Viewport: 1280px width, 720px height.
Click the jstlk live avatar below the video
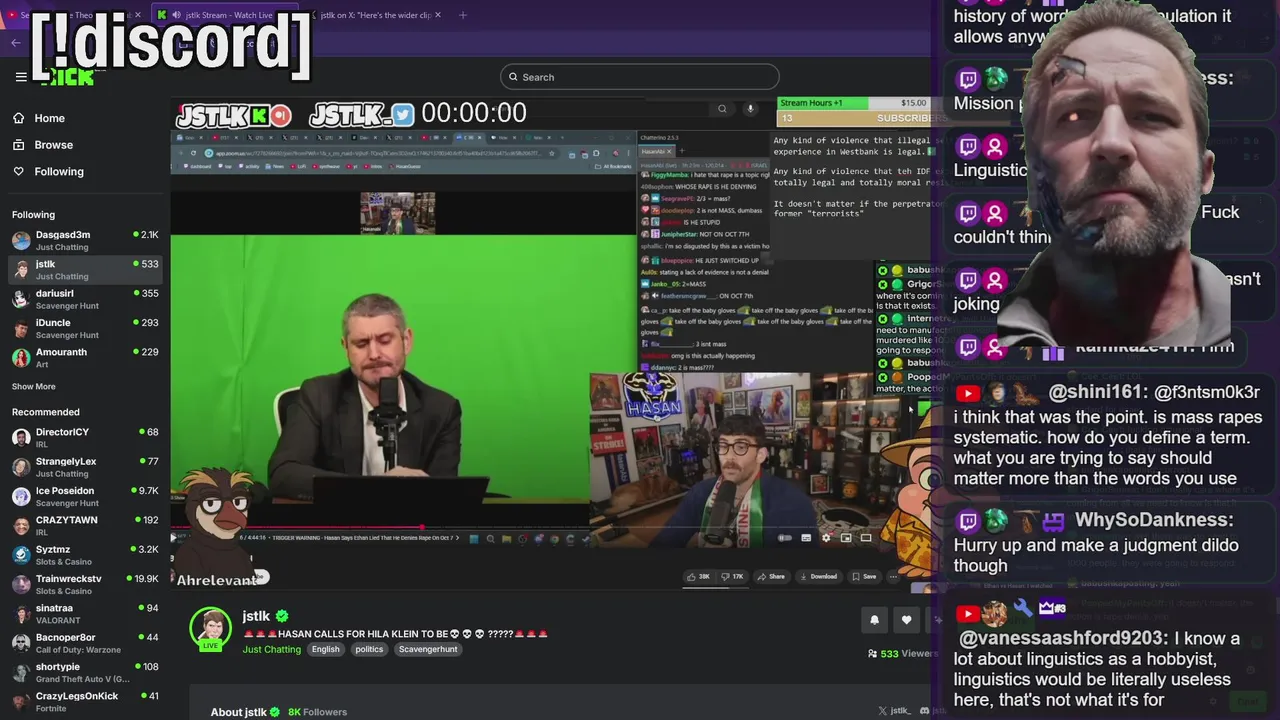tap(210, 629)
